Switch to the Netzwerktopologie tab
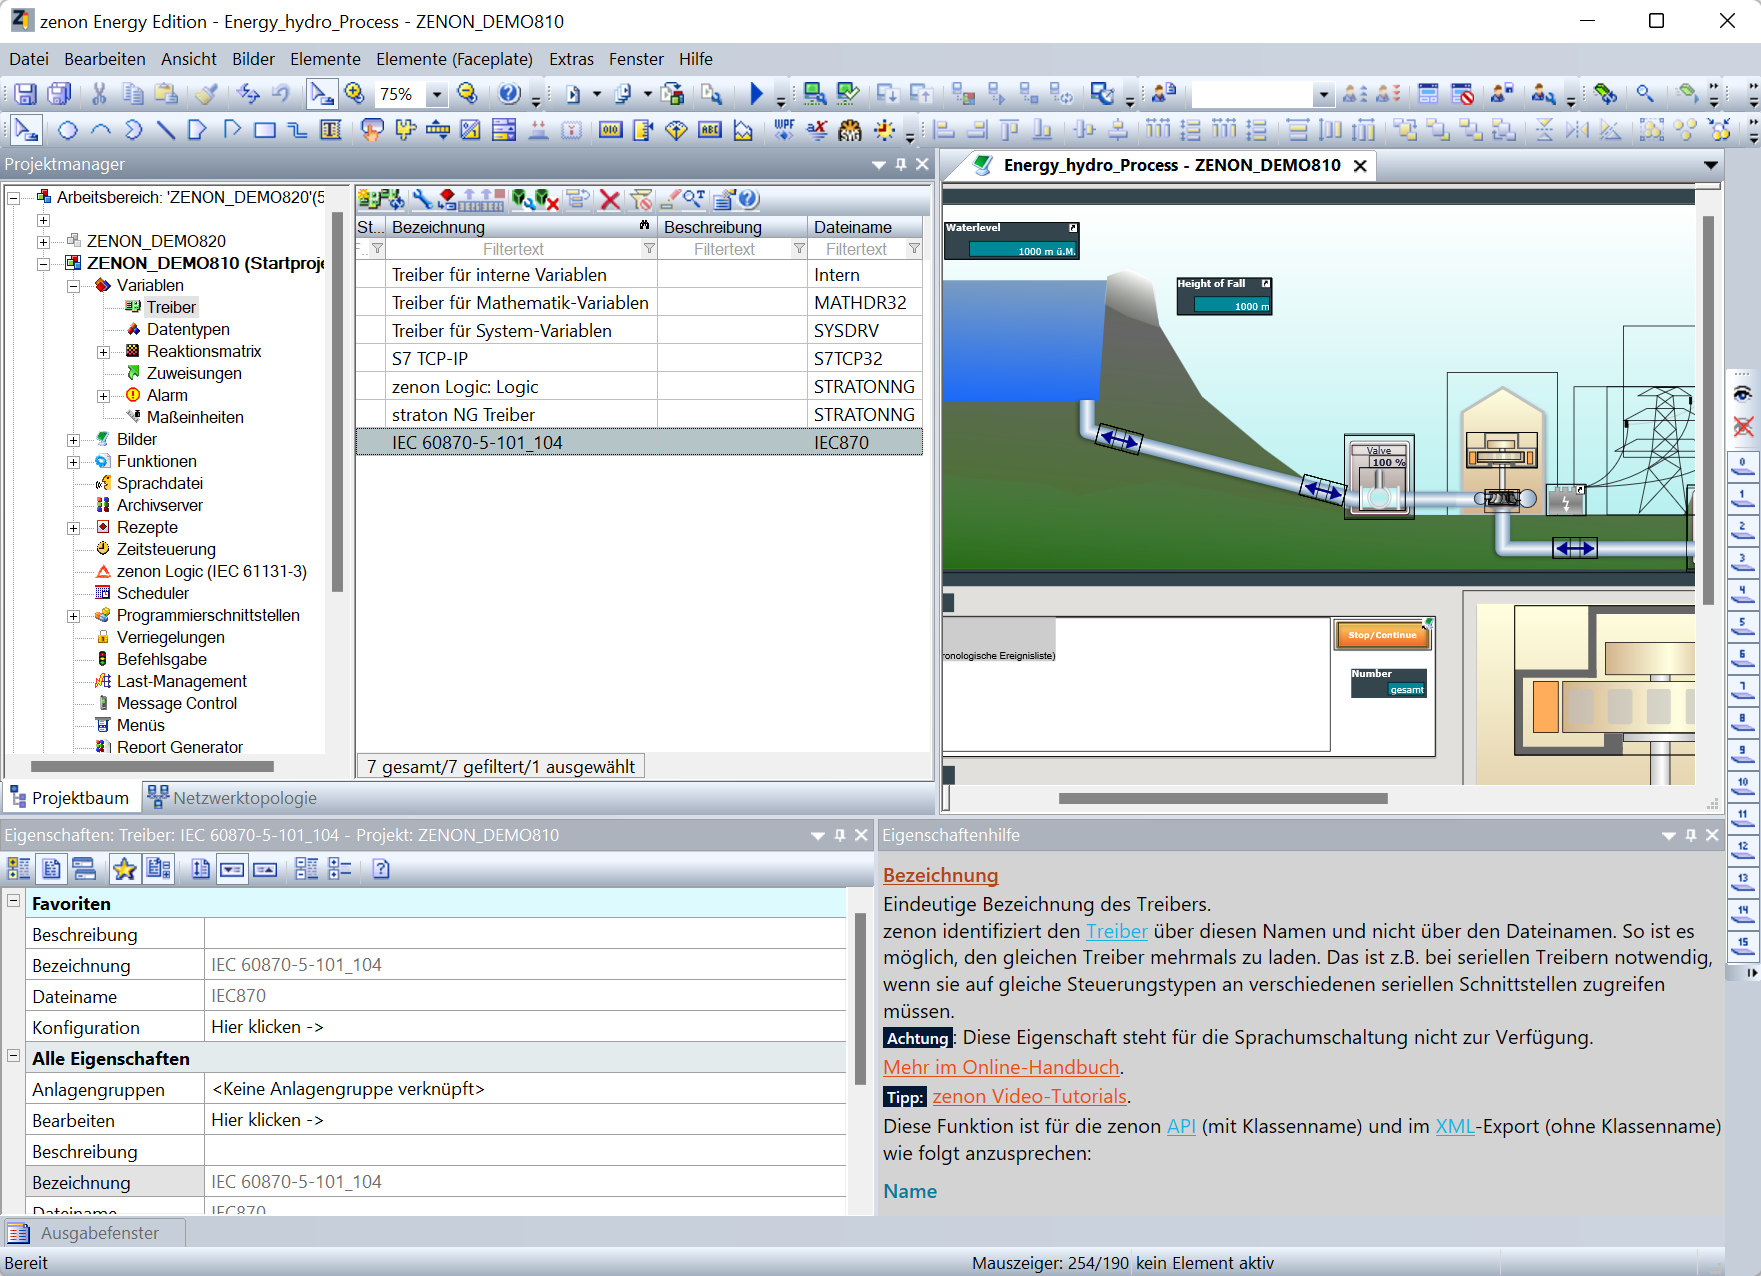1761x1276 pixels. pyautogui.click(x=232, y=798)
